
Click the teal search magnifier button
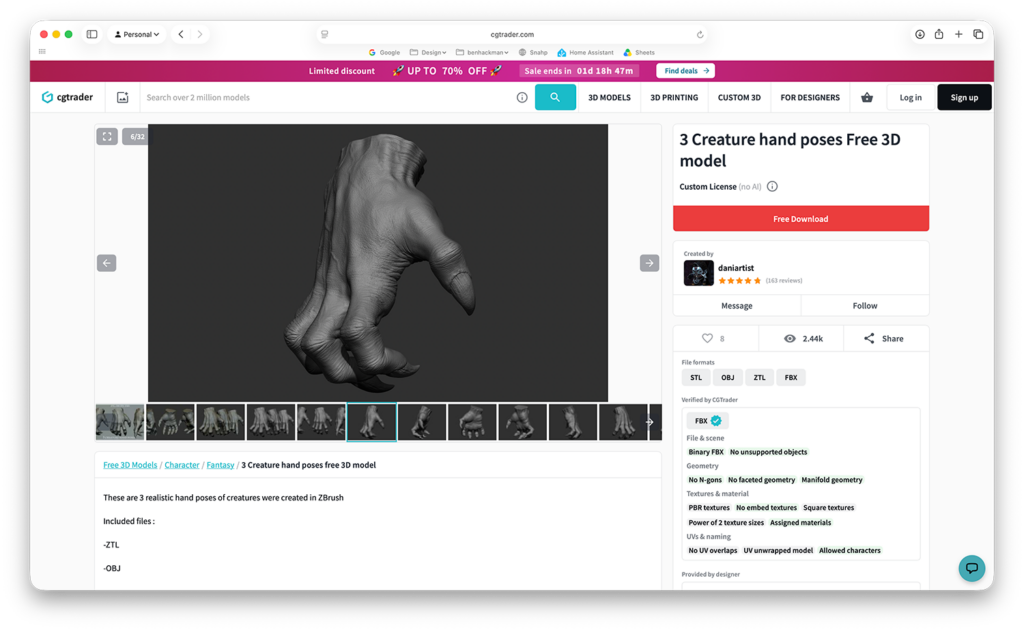tap(555, 97)
